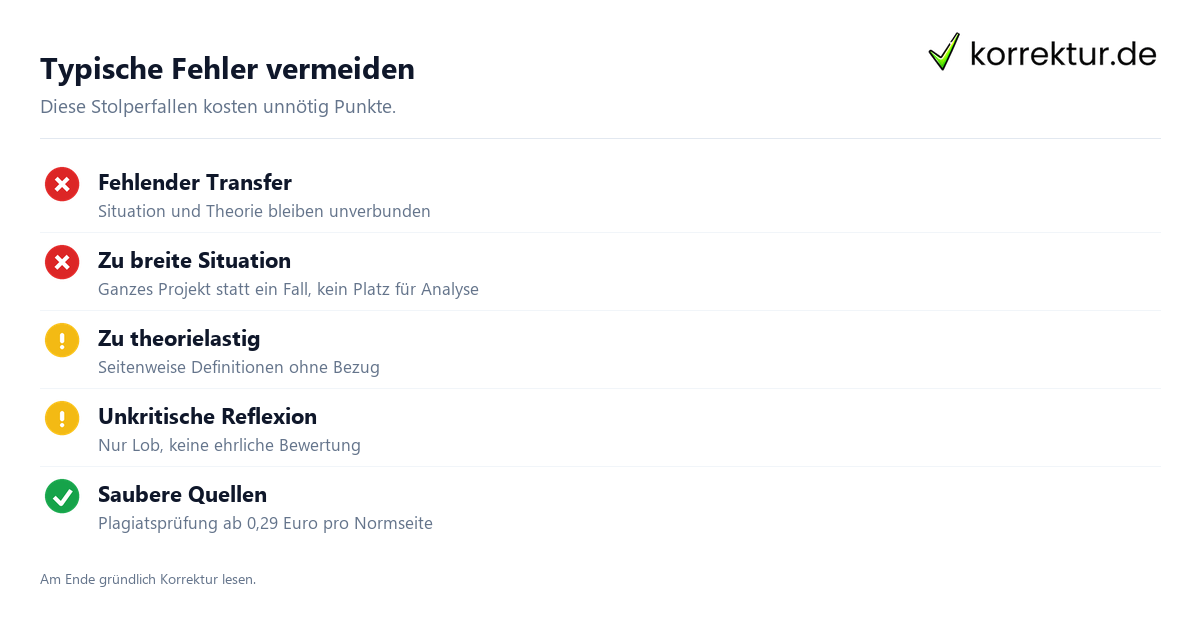
Task: Click footer note Am Ende gründlich Korrektur lesen
Action: coord(148,579)
